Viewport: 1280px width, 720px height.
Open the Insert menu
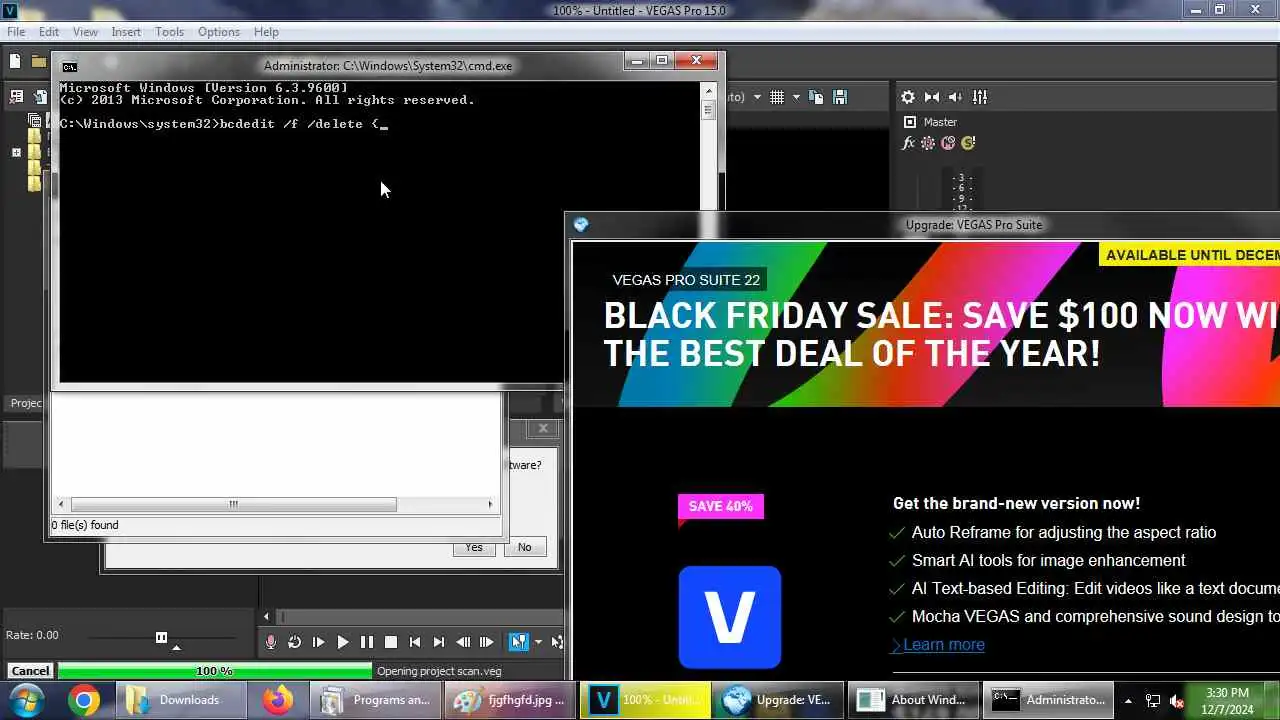click(x=126, y=32)
